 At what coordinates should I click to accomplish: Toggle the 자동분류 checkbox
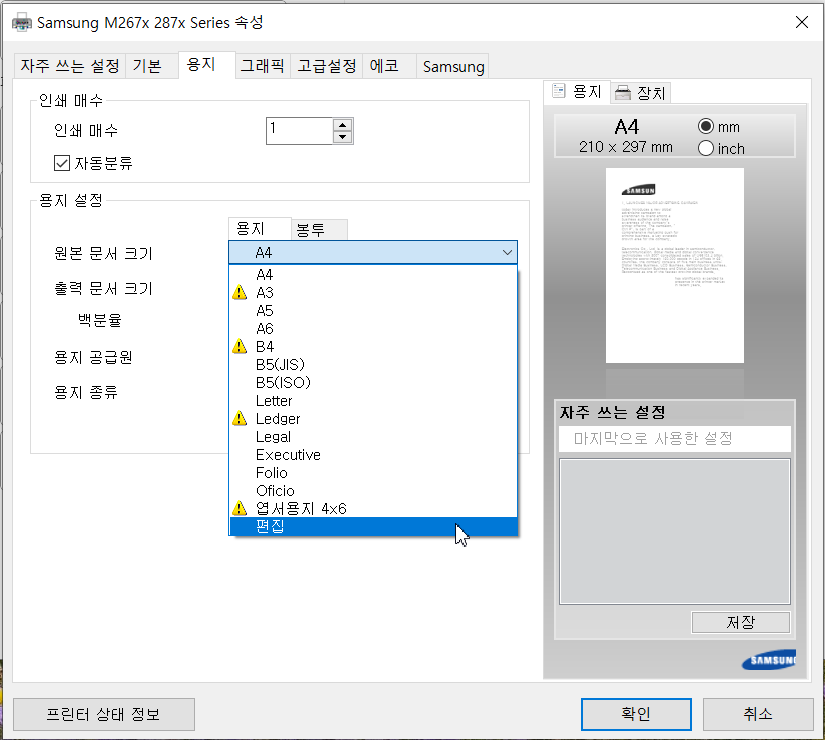(x=62, y=163)
